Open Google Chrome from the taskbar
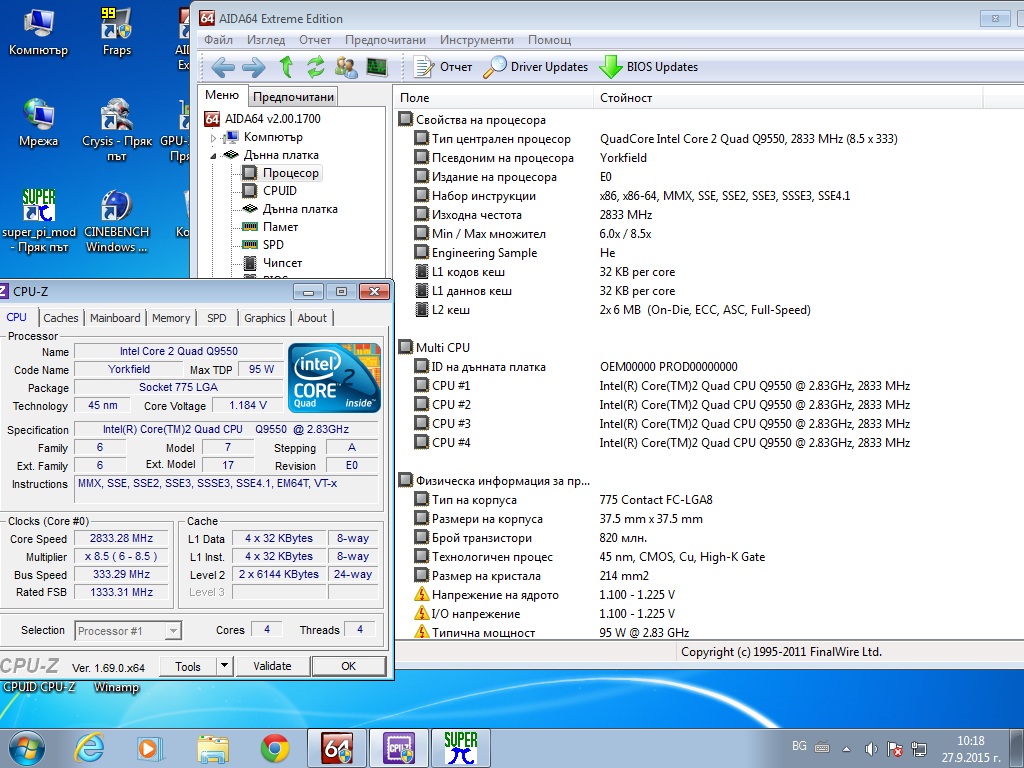The width and height of the screenshot is (1024, 768). coord(275,748)
